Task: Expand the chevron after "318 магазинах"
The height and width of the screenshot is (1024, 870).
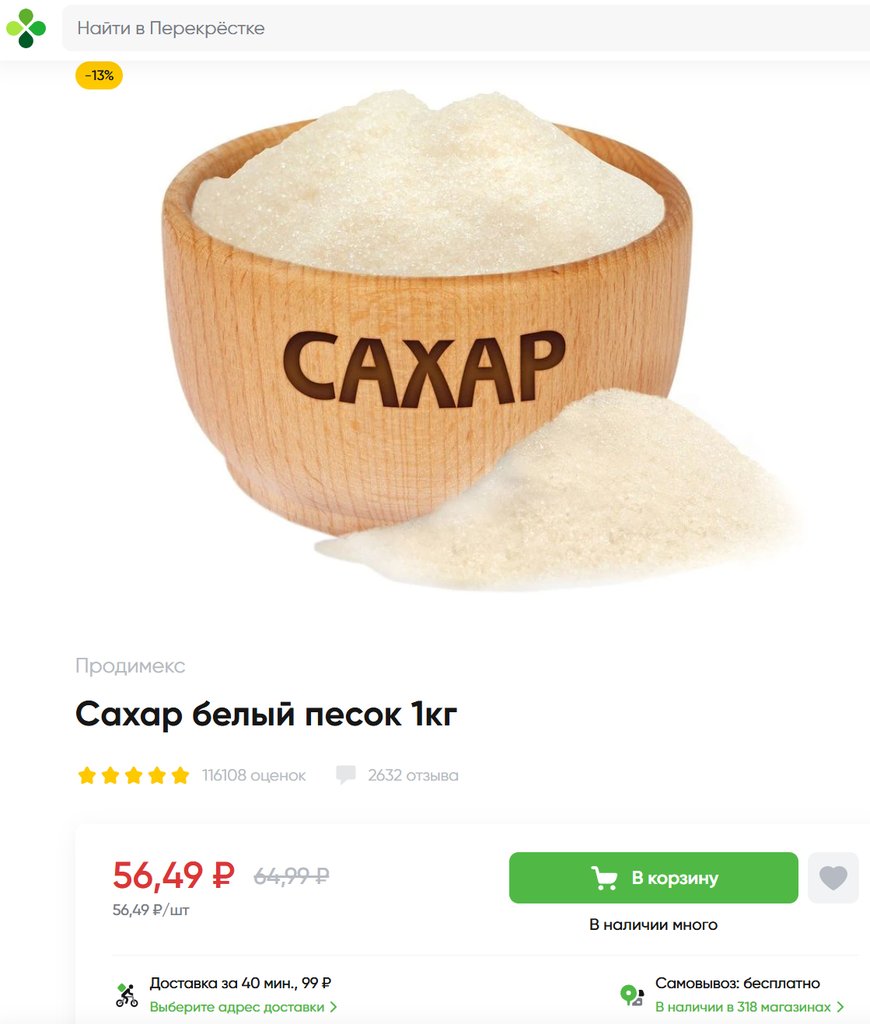Action: [840, 1007]
